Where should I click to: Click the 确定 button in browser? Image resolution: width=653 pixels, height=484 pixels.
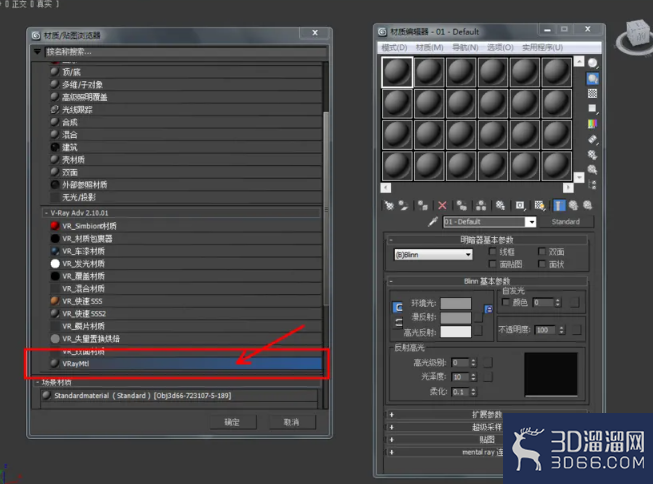(x=232, y=422)
